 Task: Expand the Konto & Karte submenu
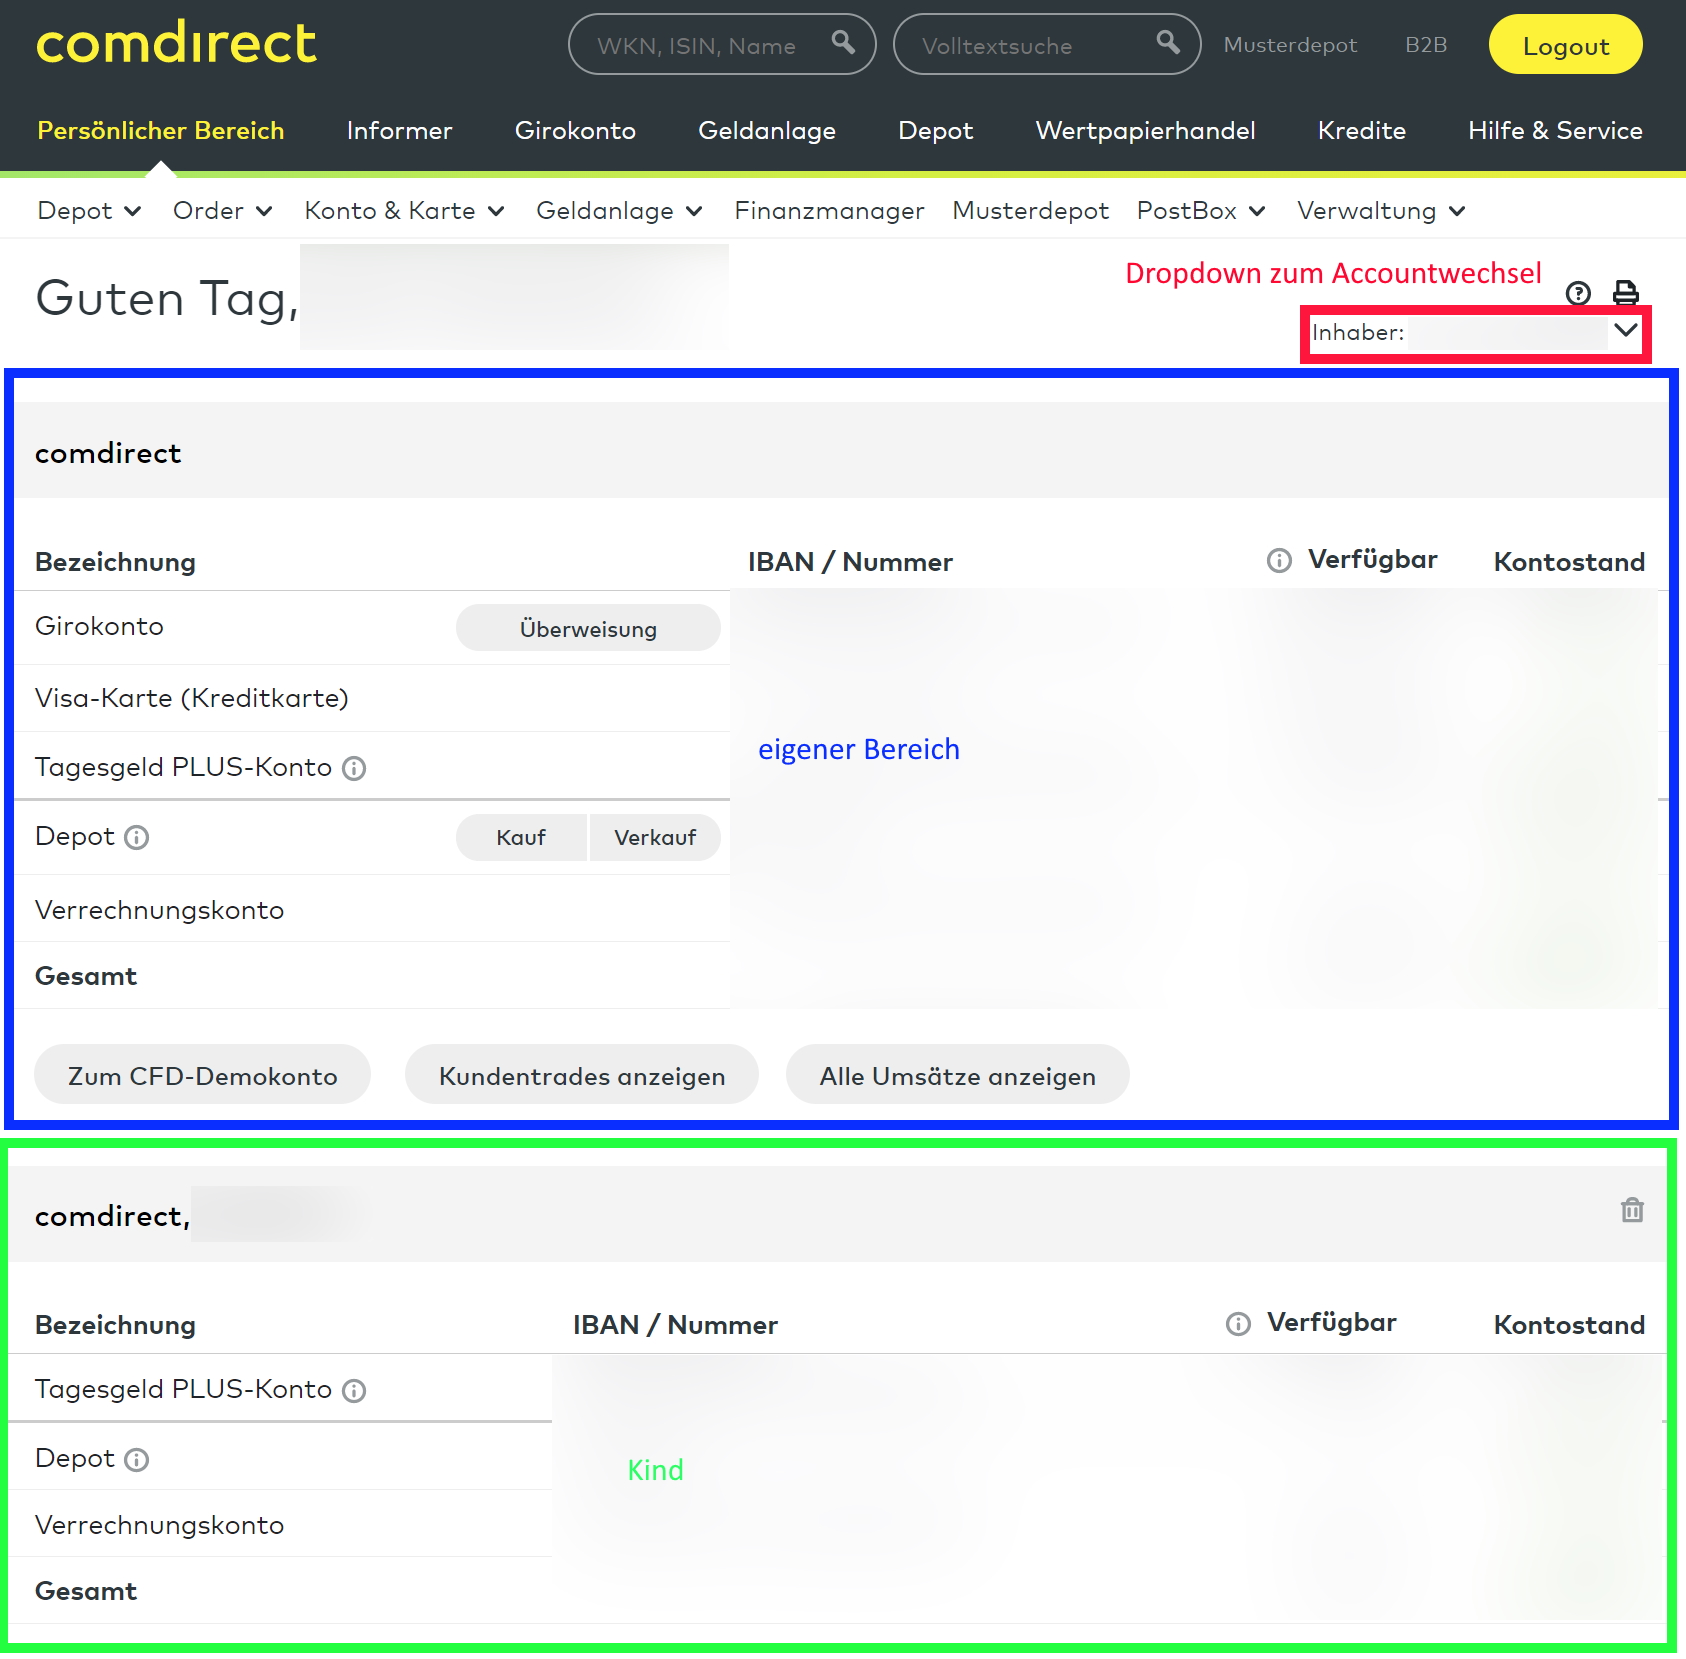(x=404, y=211)
